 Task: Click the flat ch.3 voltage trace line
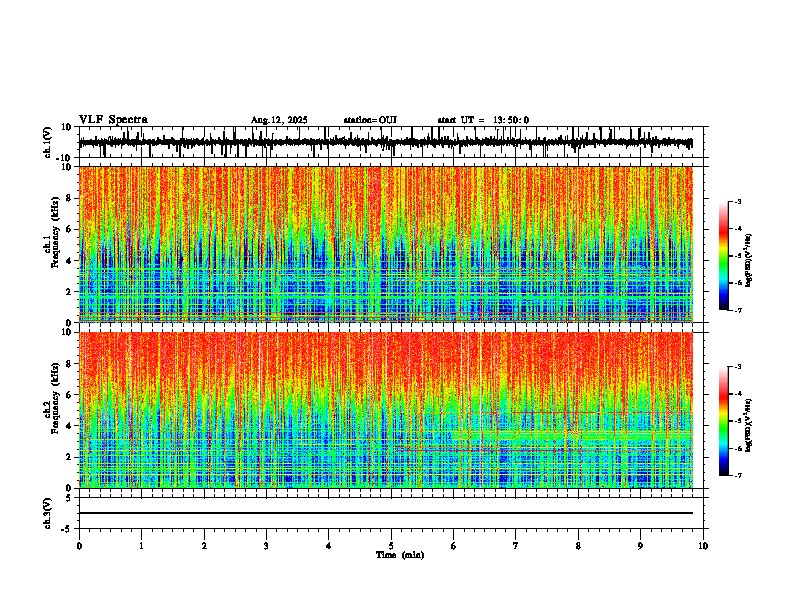point(385,513)
